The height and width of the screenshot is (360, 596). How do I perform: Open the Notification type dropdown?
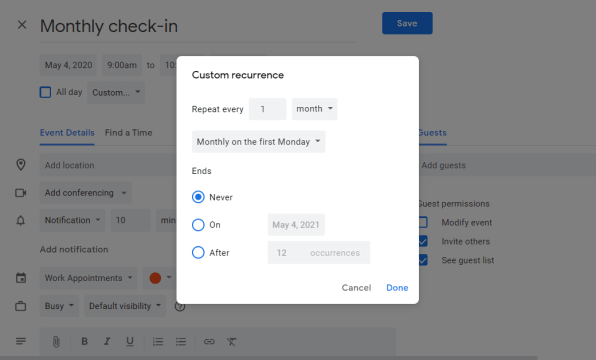coord(72,220)
